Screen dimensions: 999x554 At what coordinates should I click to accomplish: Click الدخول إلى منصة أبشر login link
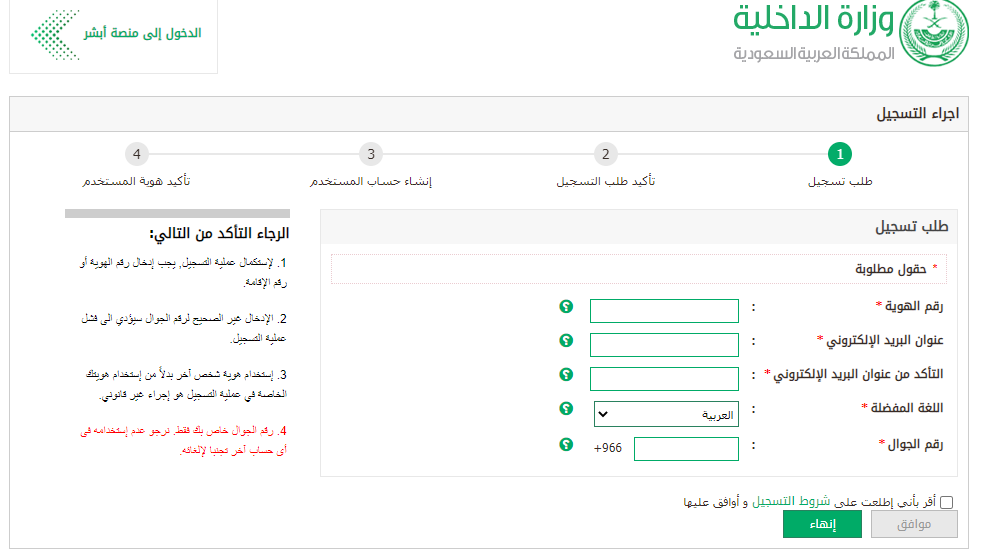(x=142, y=32)
